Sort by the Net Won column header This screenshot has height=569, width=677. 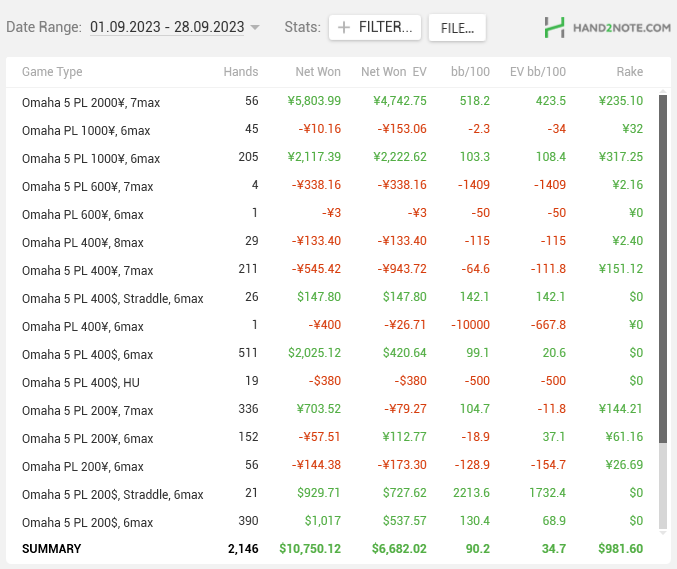[318, 72]
